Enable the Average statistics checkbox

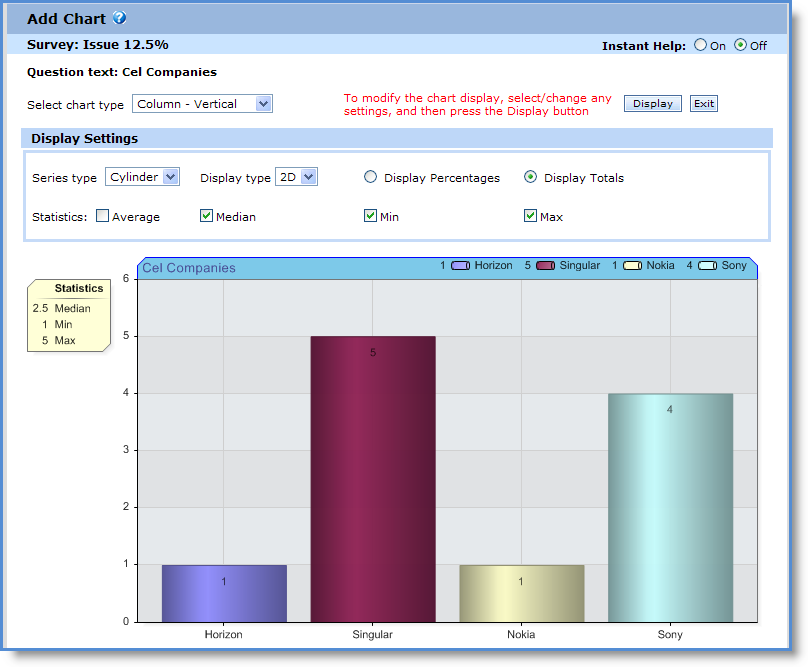(x=103, y=216)
